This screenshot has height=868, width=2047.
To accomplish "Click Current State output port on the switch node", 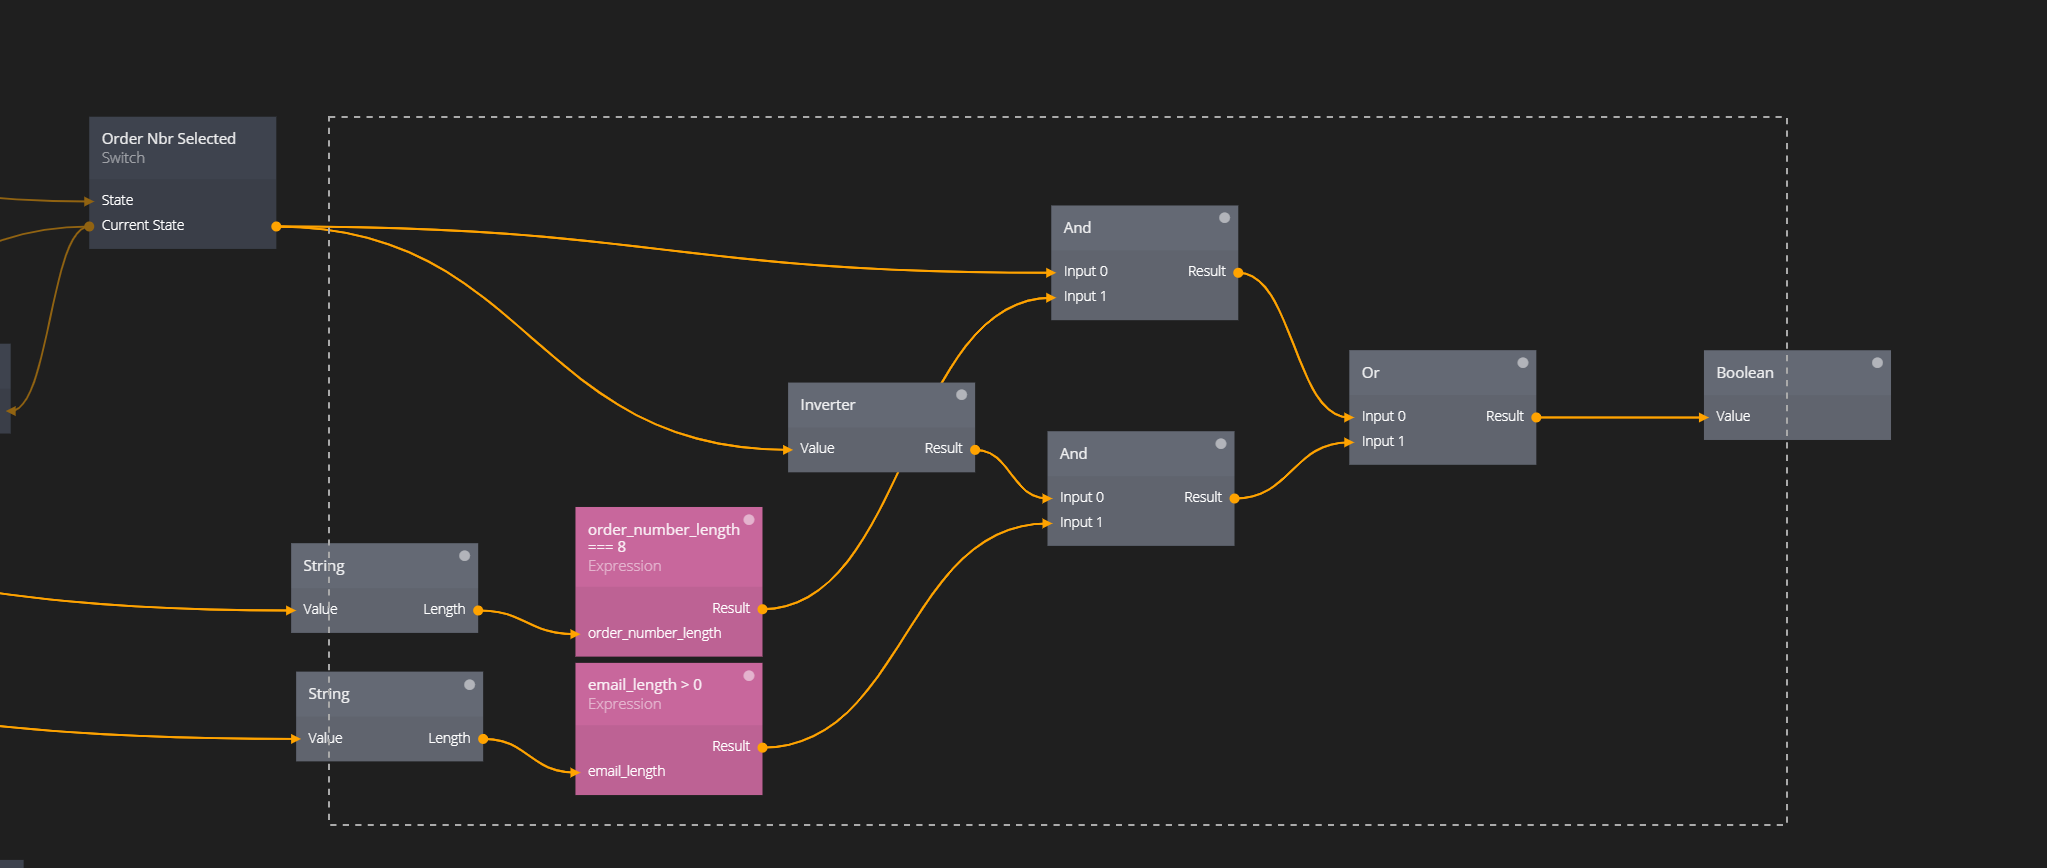I will [276, 227].
